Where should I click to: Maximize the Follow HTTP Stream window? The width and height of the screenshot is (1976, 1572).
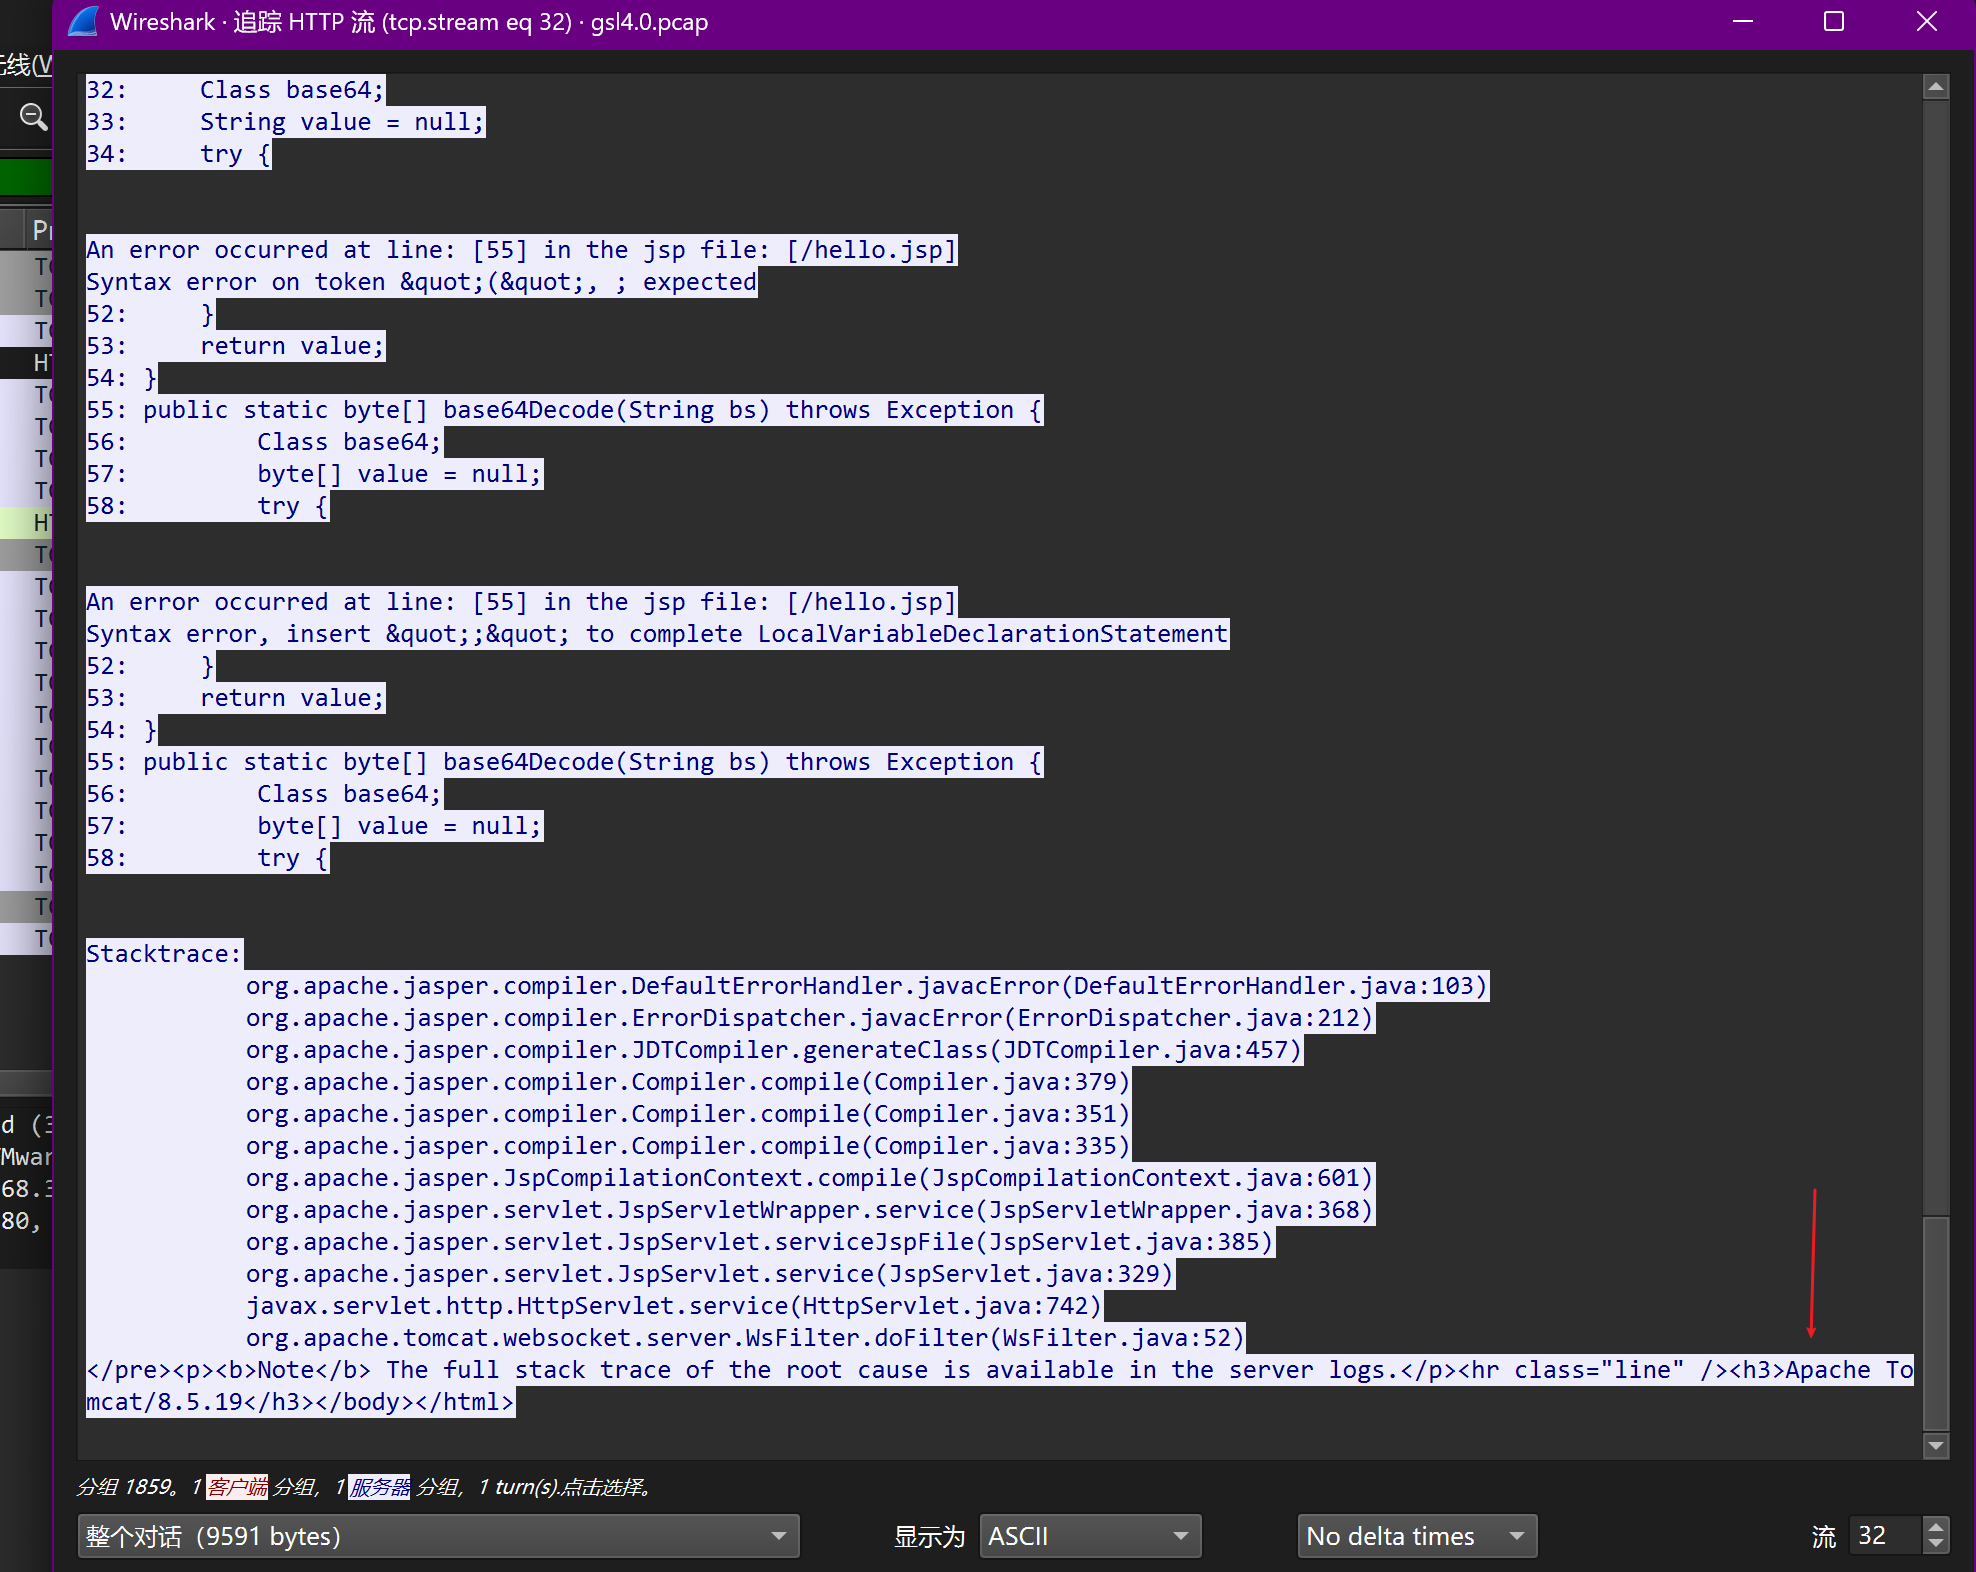click(1834, 21)
